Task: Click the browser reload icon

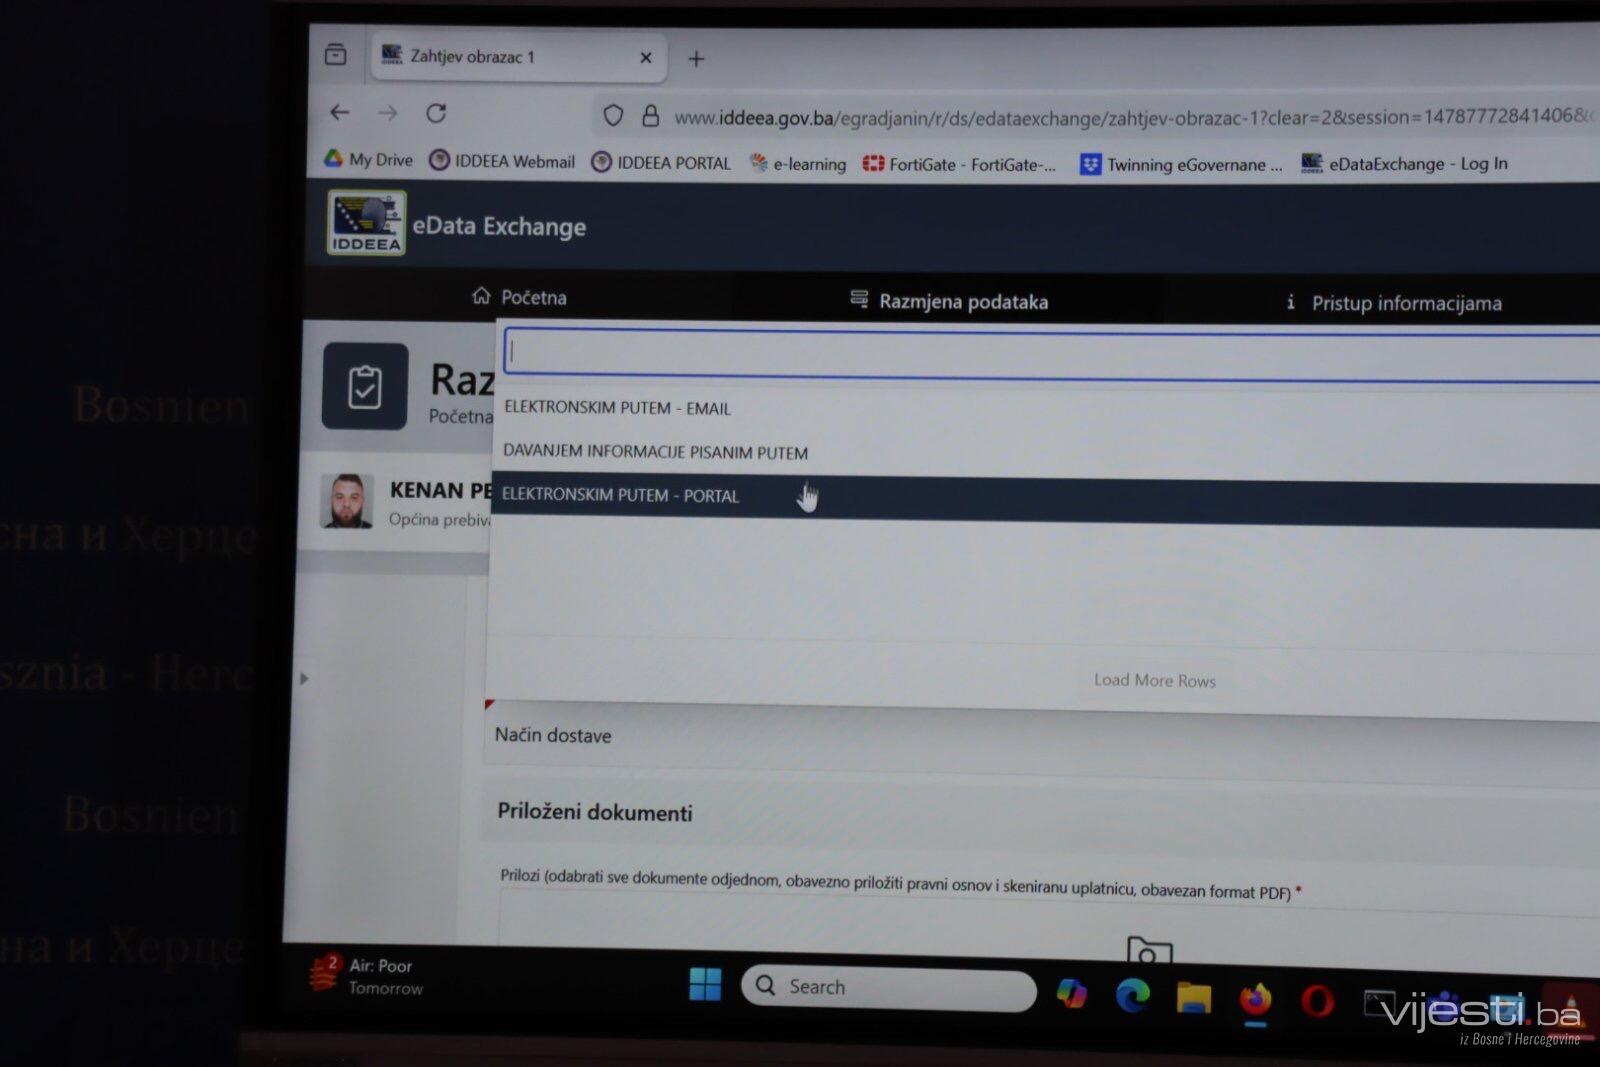Action: [x=436, y=113]
